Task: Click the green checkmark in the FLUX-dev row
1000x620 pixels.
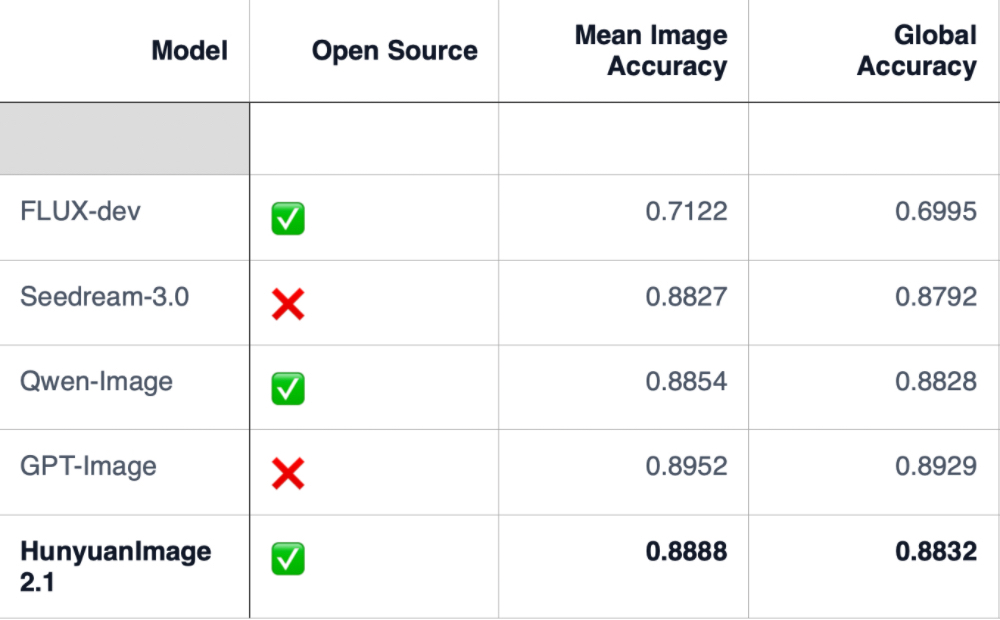Action: tap(288, 218)
